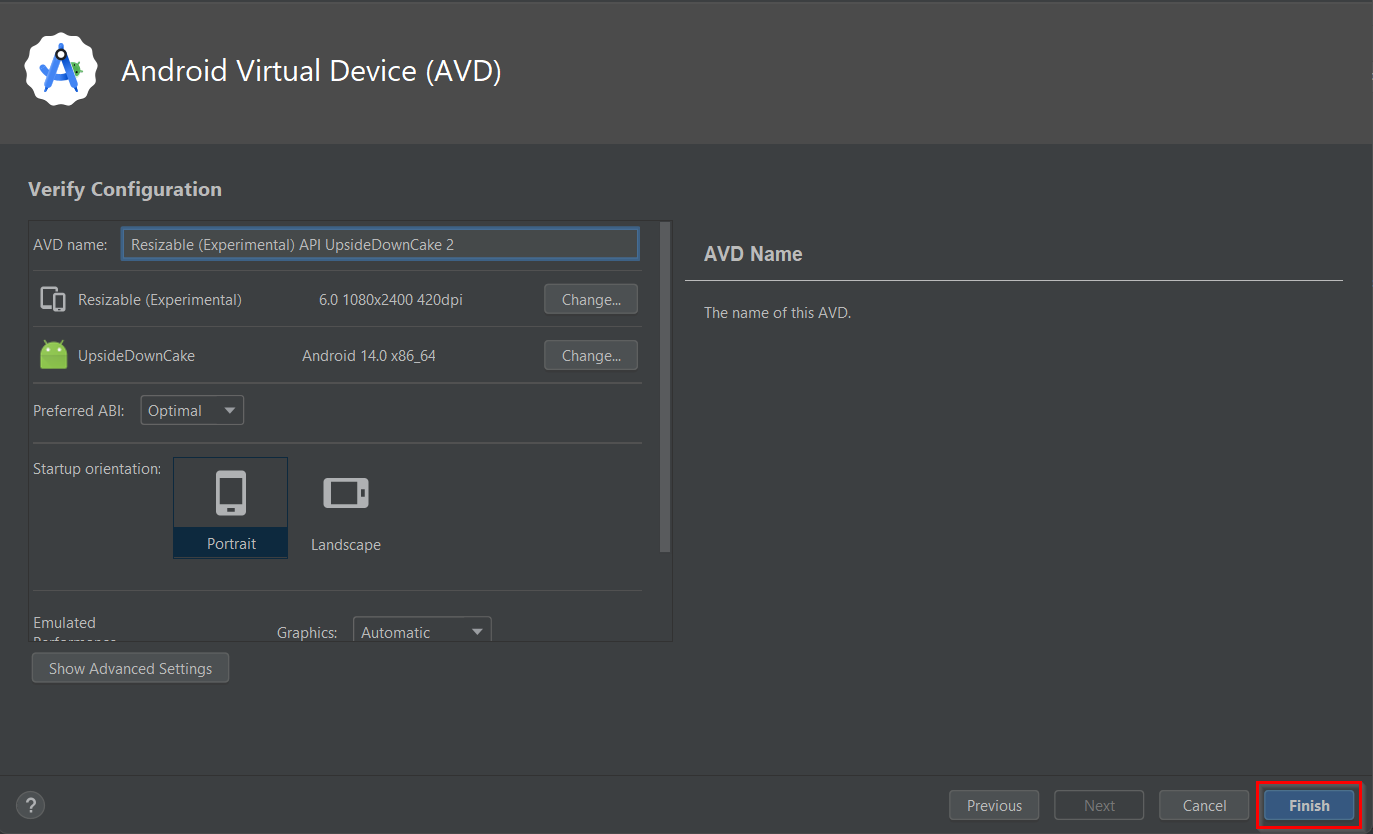Select Portrait startup orientation
Image resolution: width=1373 pixels, height=834 pixels.
(x=231, y=508)
